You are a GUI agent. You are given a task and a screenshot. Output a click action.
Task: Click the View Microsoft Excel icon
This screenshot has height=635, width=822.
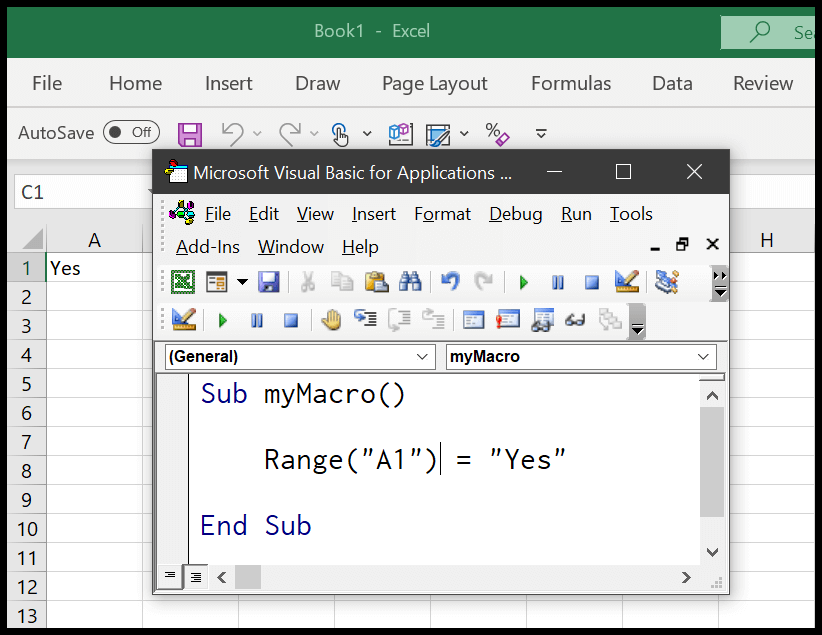tap(182, 282)
